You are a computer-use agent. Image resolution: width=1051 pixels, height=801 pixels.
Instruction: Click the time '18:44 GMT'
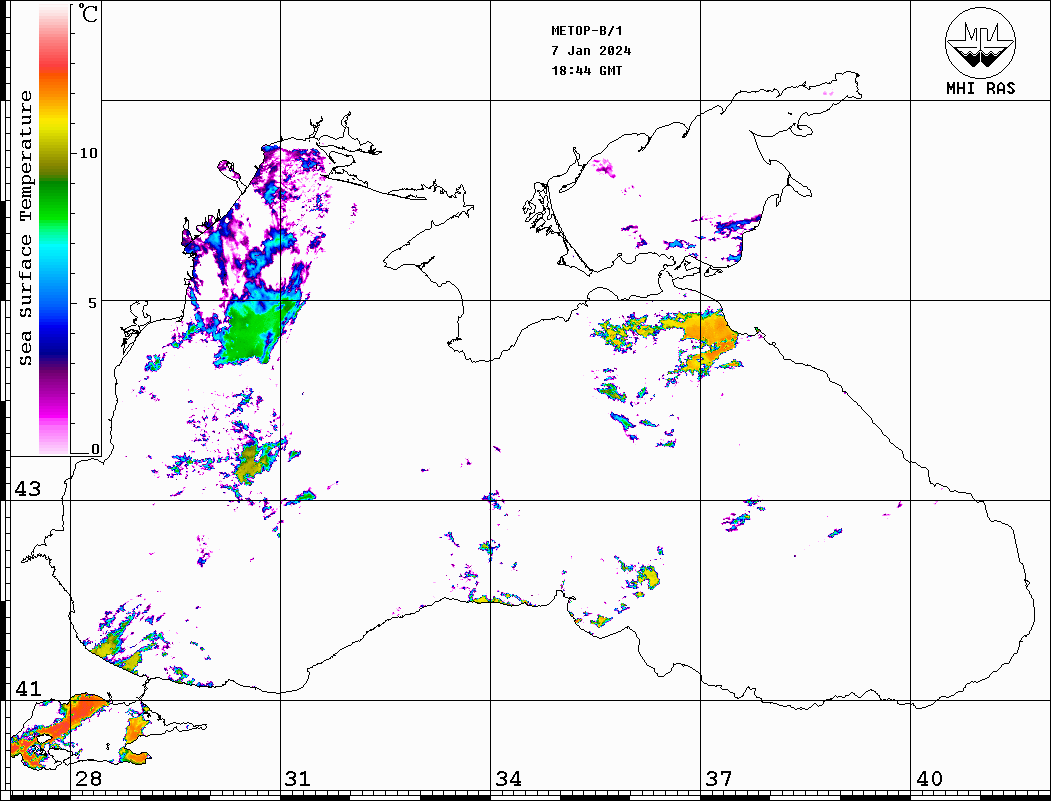click(x=586, y=71)
